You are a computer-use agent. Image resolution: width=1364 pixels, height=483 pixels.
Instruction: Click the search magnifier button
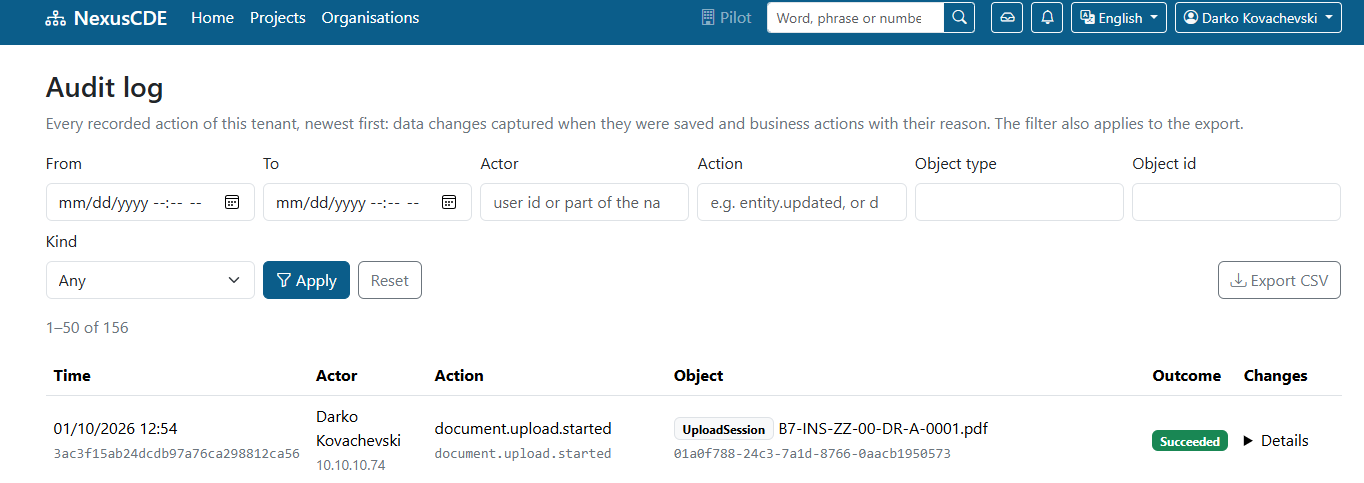point(959,18)
